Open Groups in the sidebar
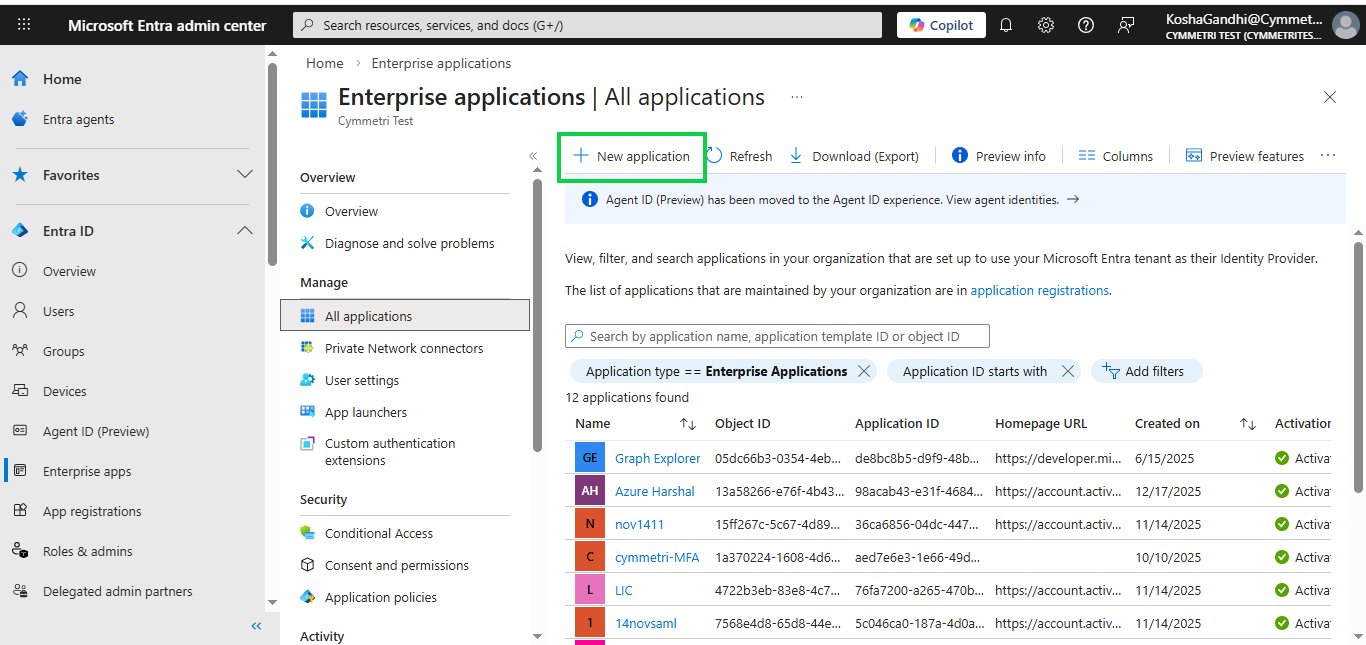Viewport: 1366px width, 645px height. pyautogui.click(x=63, y=351)
